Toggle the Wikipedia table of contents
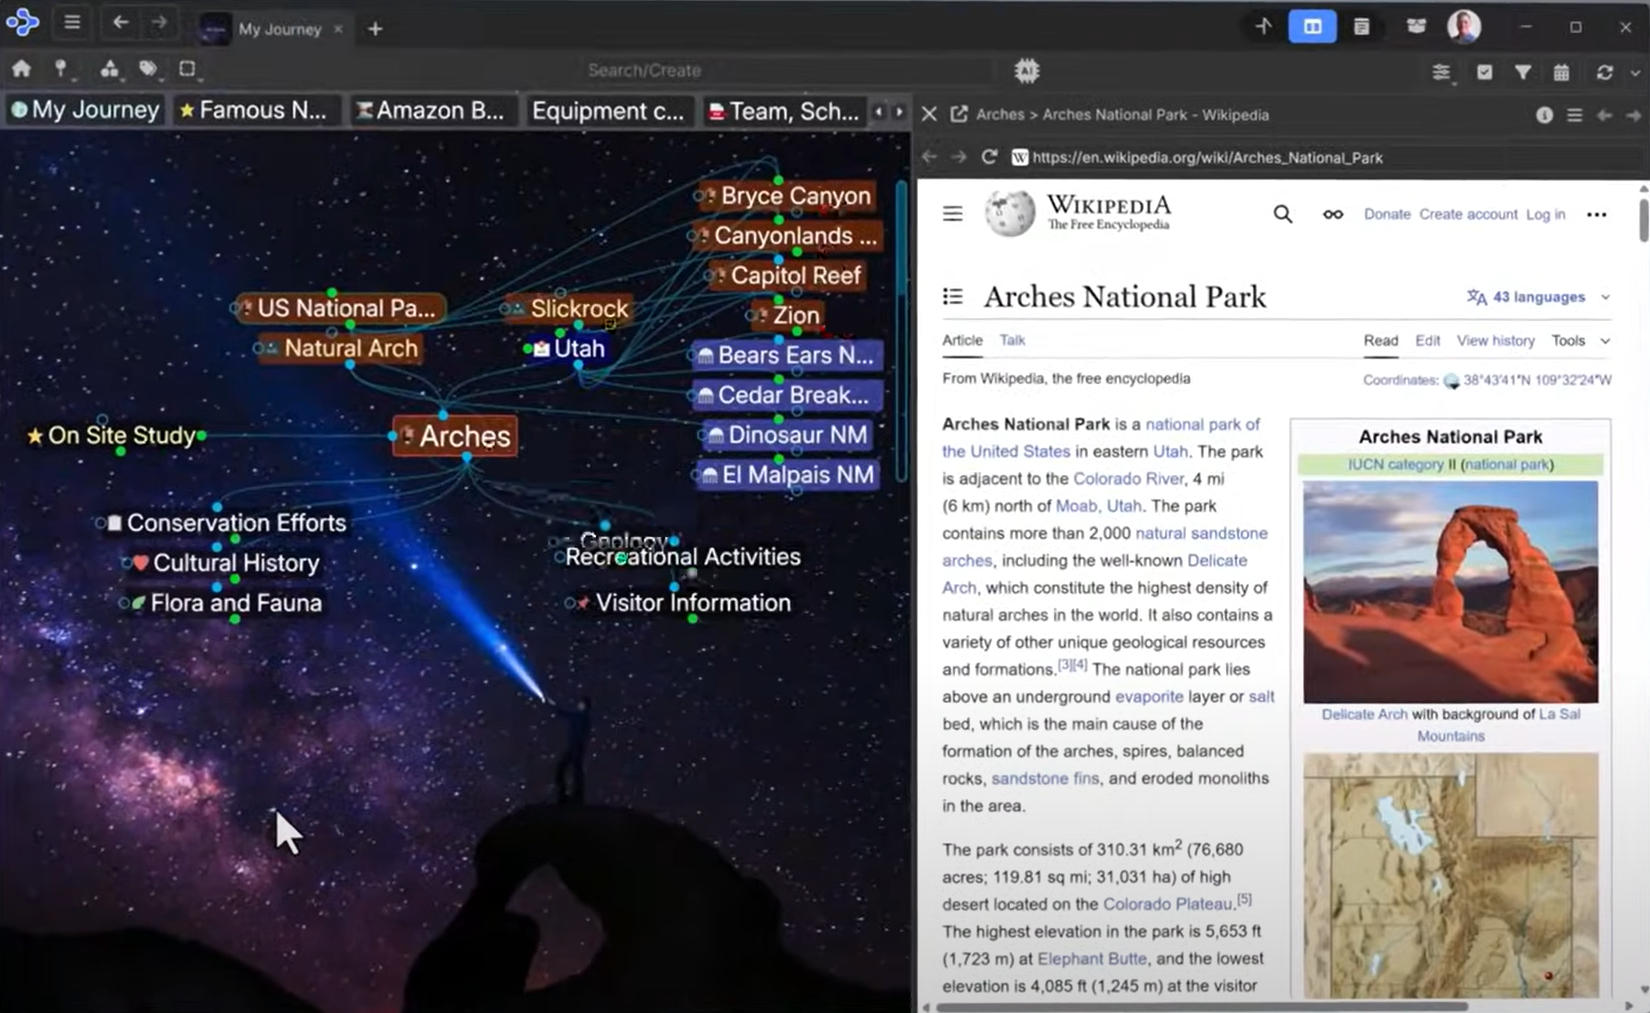This screenshot has height=1013, width=1650. (952, 297)
